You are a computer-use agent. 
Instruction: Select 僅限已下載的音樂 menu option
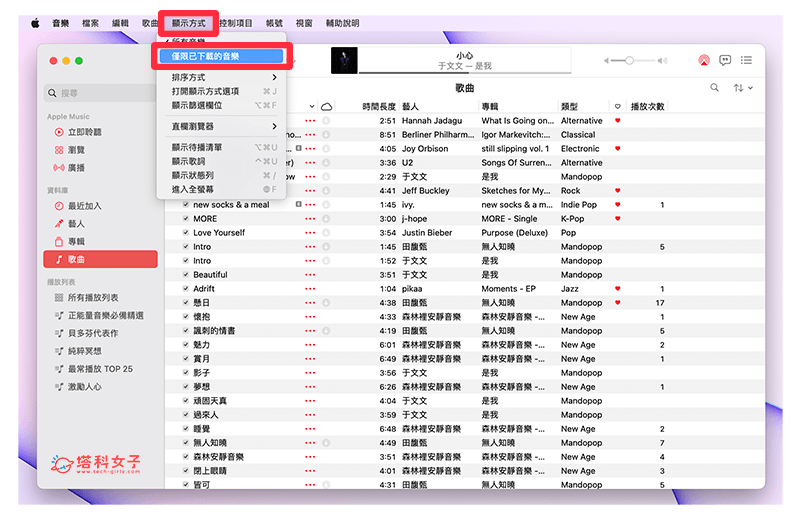(x=221, y=56)
